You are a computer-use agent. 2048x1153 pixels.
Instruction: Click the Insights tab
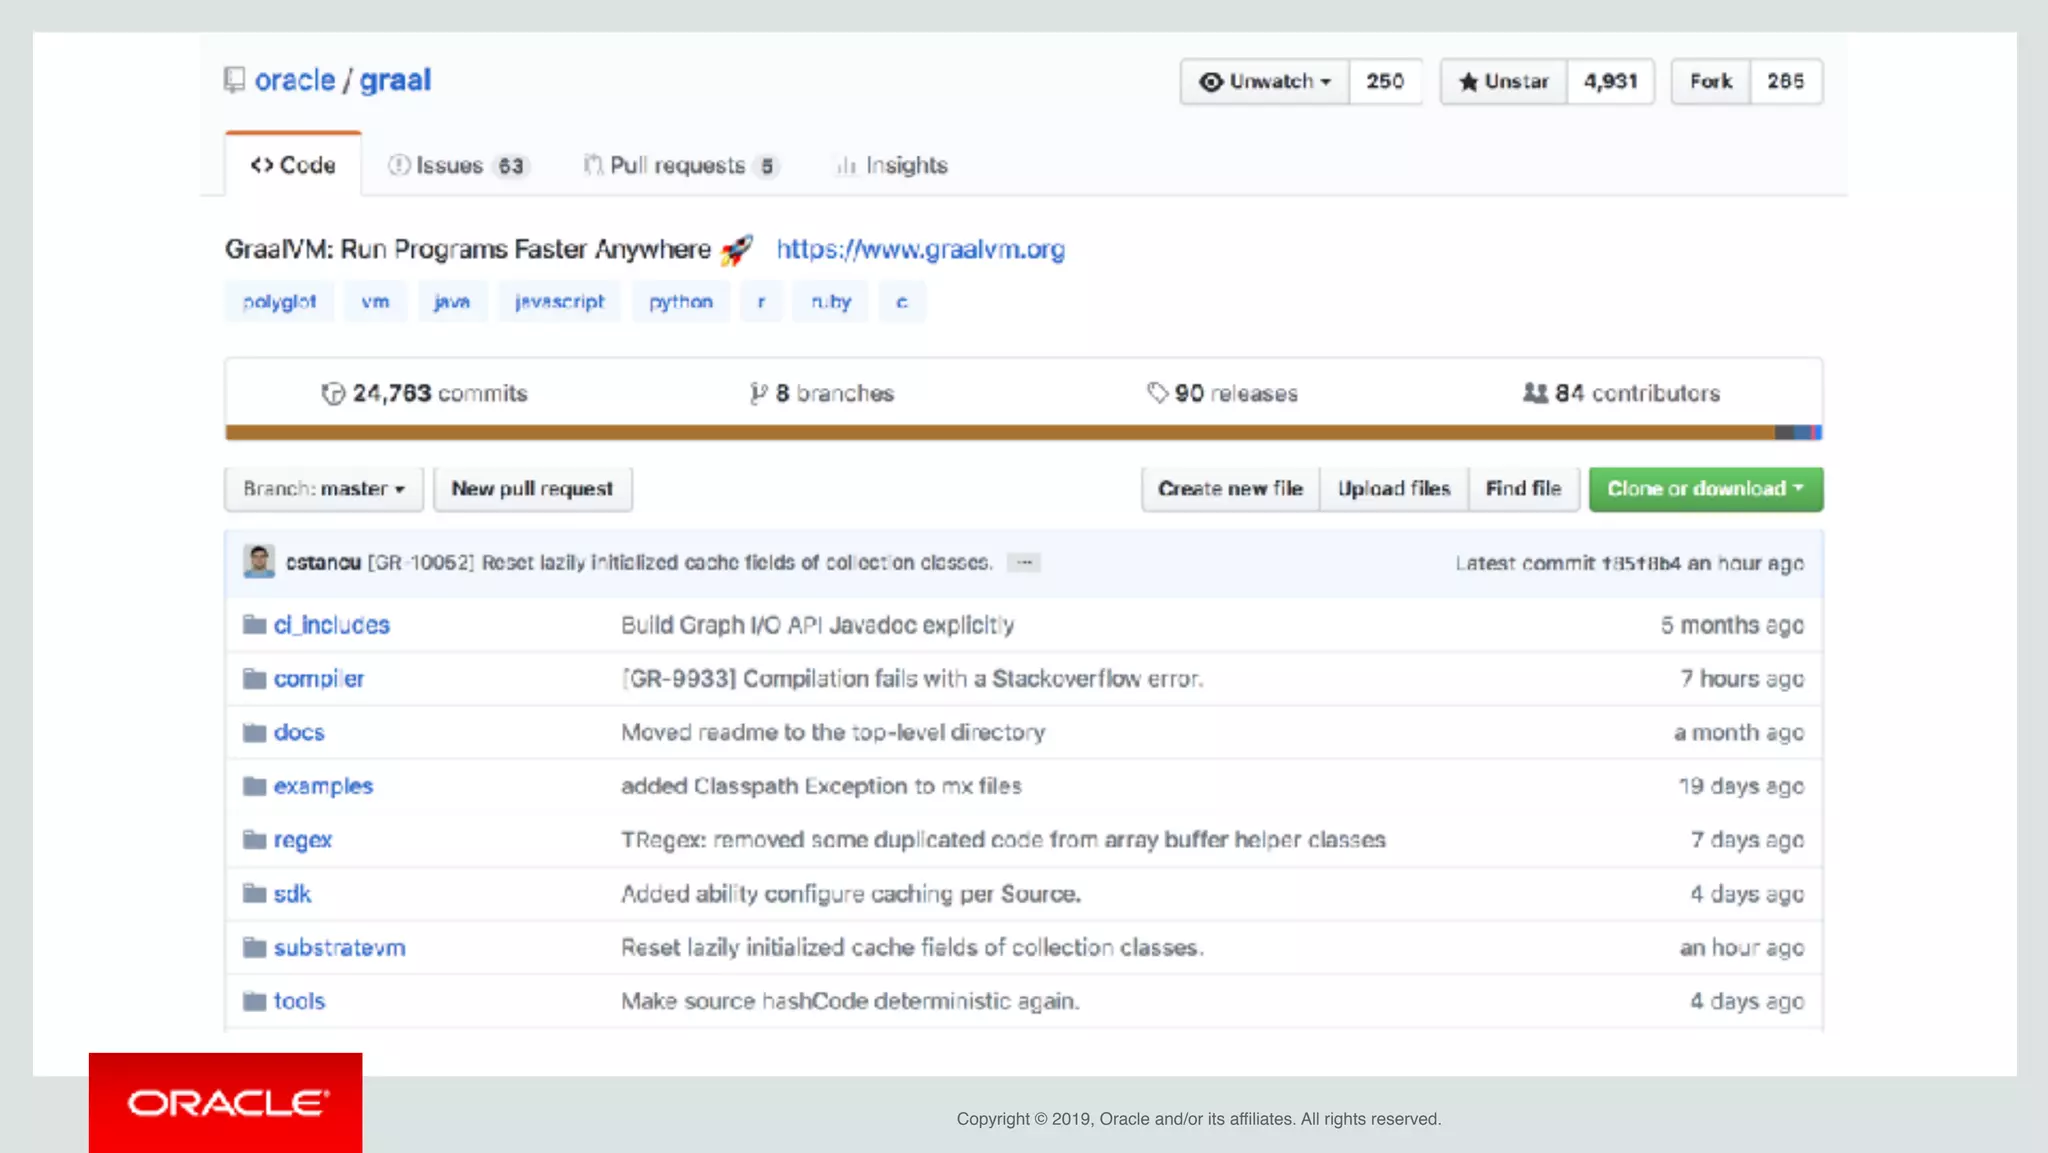[892, 165]
